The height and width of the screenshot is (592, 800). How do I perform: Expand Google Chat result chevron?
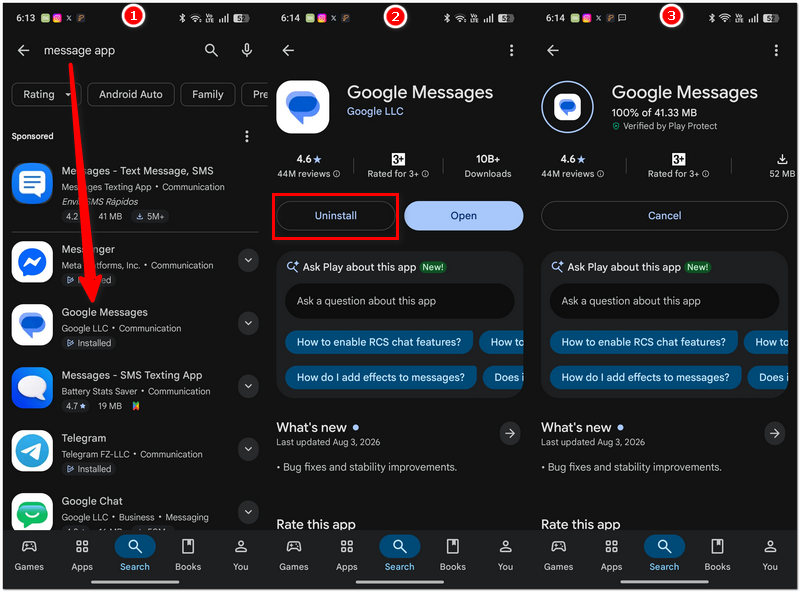click(248, 512)
